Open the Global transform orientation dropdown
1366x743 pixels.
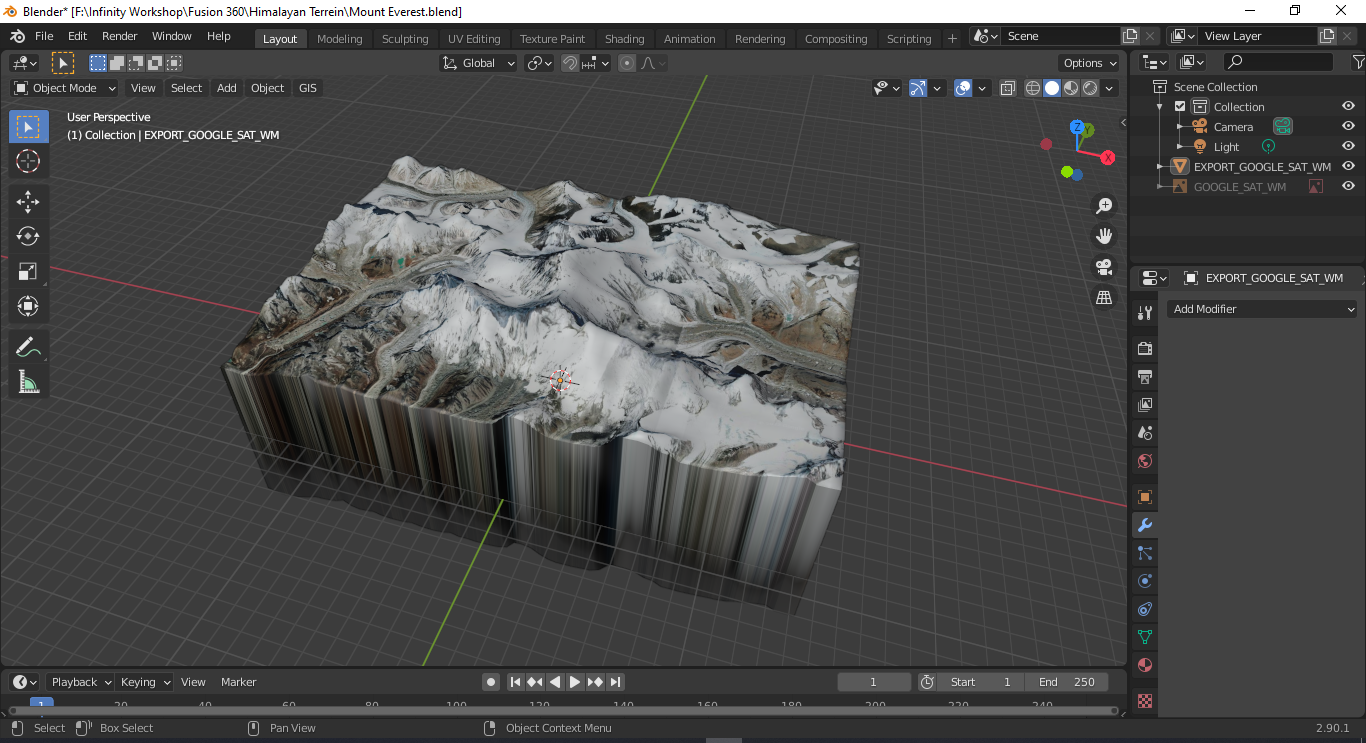coord(479,63)
